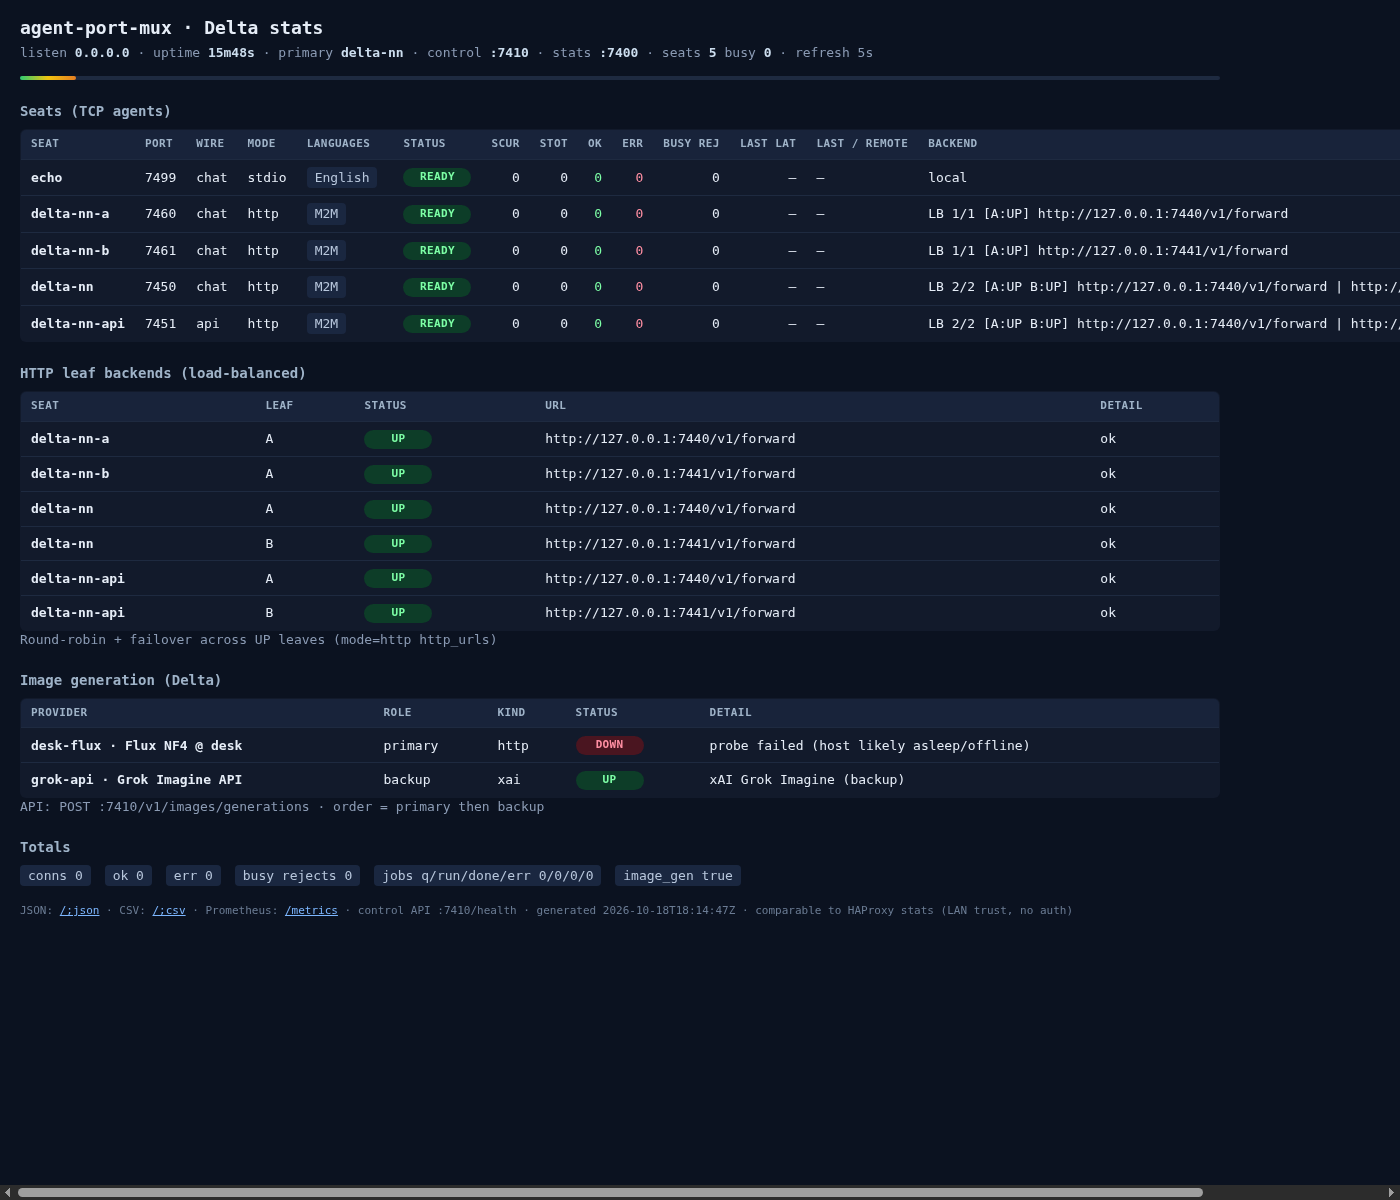This screenshot has height=1200, width=1400.
Task: Click the "KIND" column header
Action: 512,713
